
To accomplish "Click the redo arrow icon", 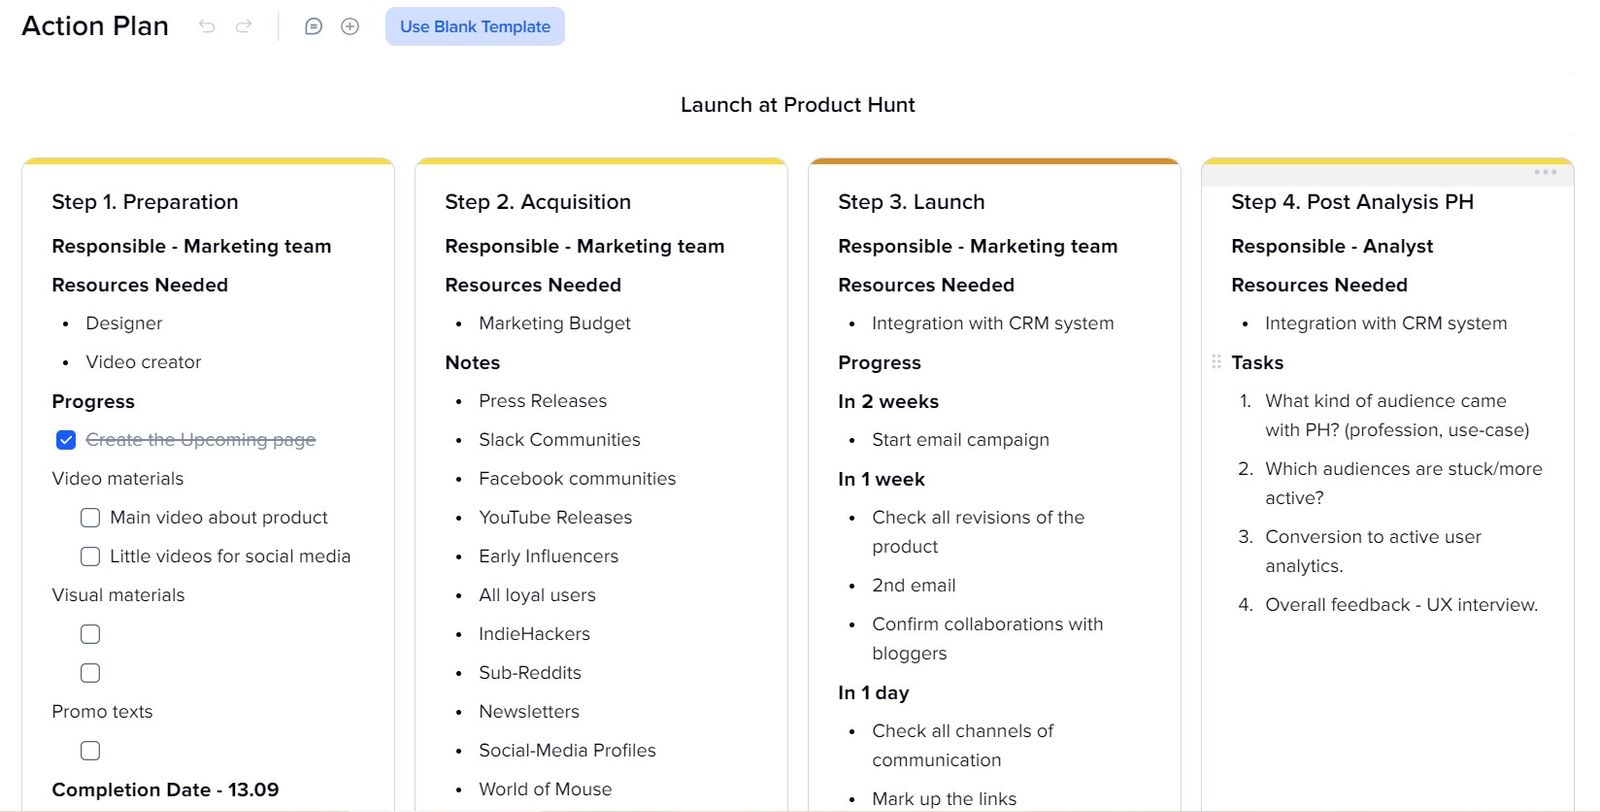I will coord(244,26).
